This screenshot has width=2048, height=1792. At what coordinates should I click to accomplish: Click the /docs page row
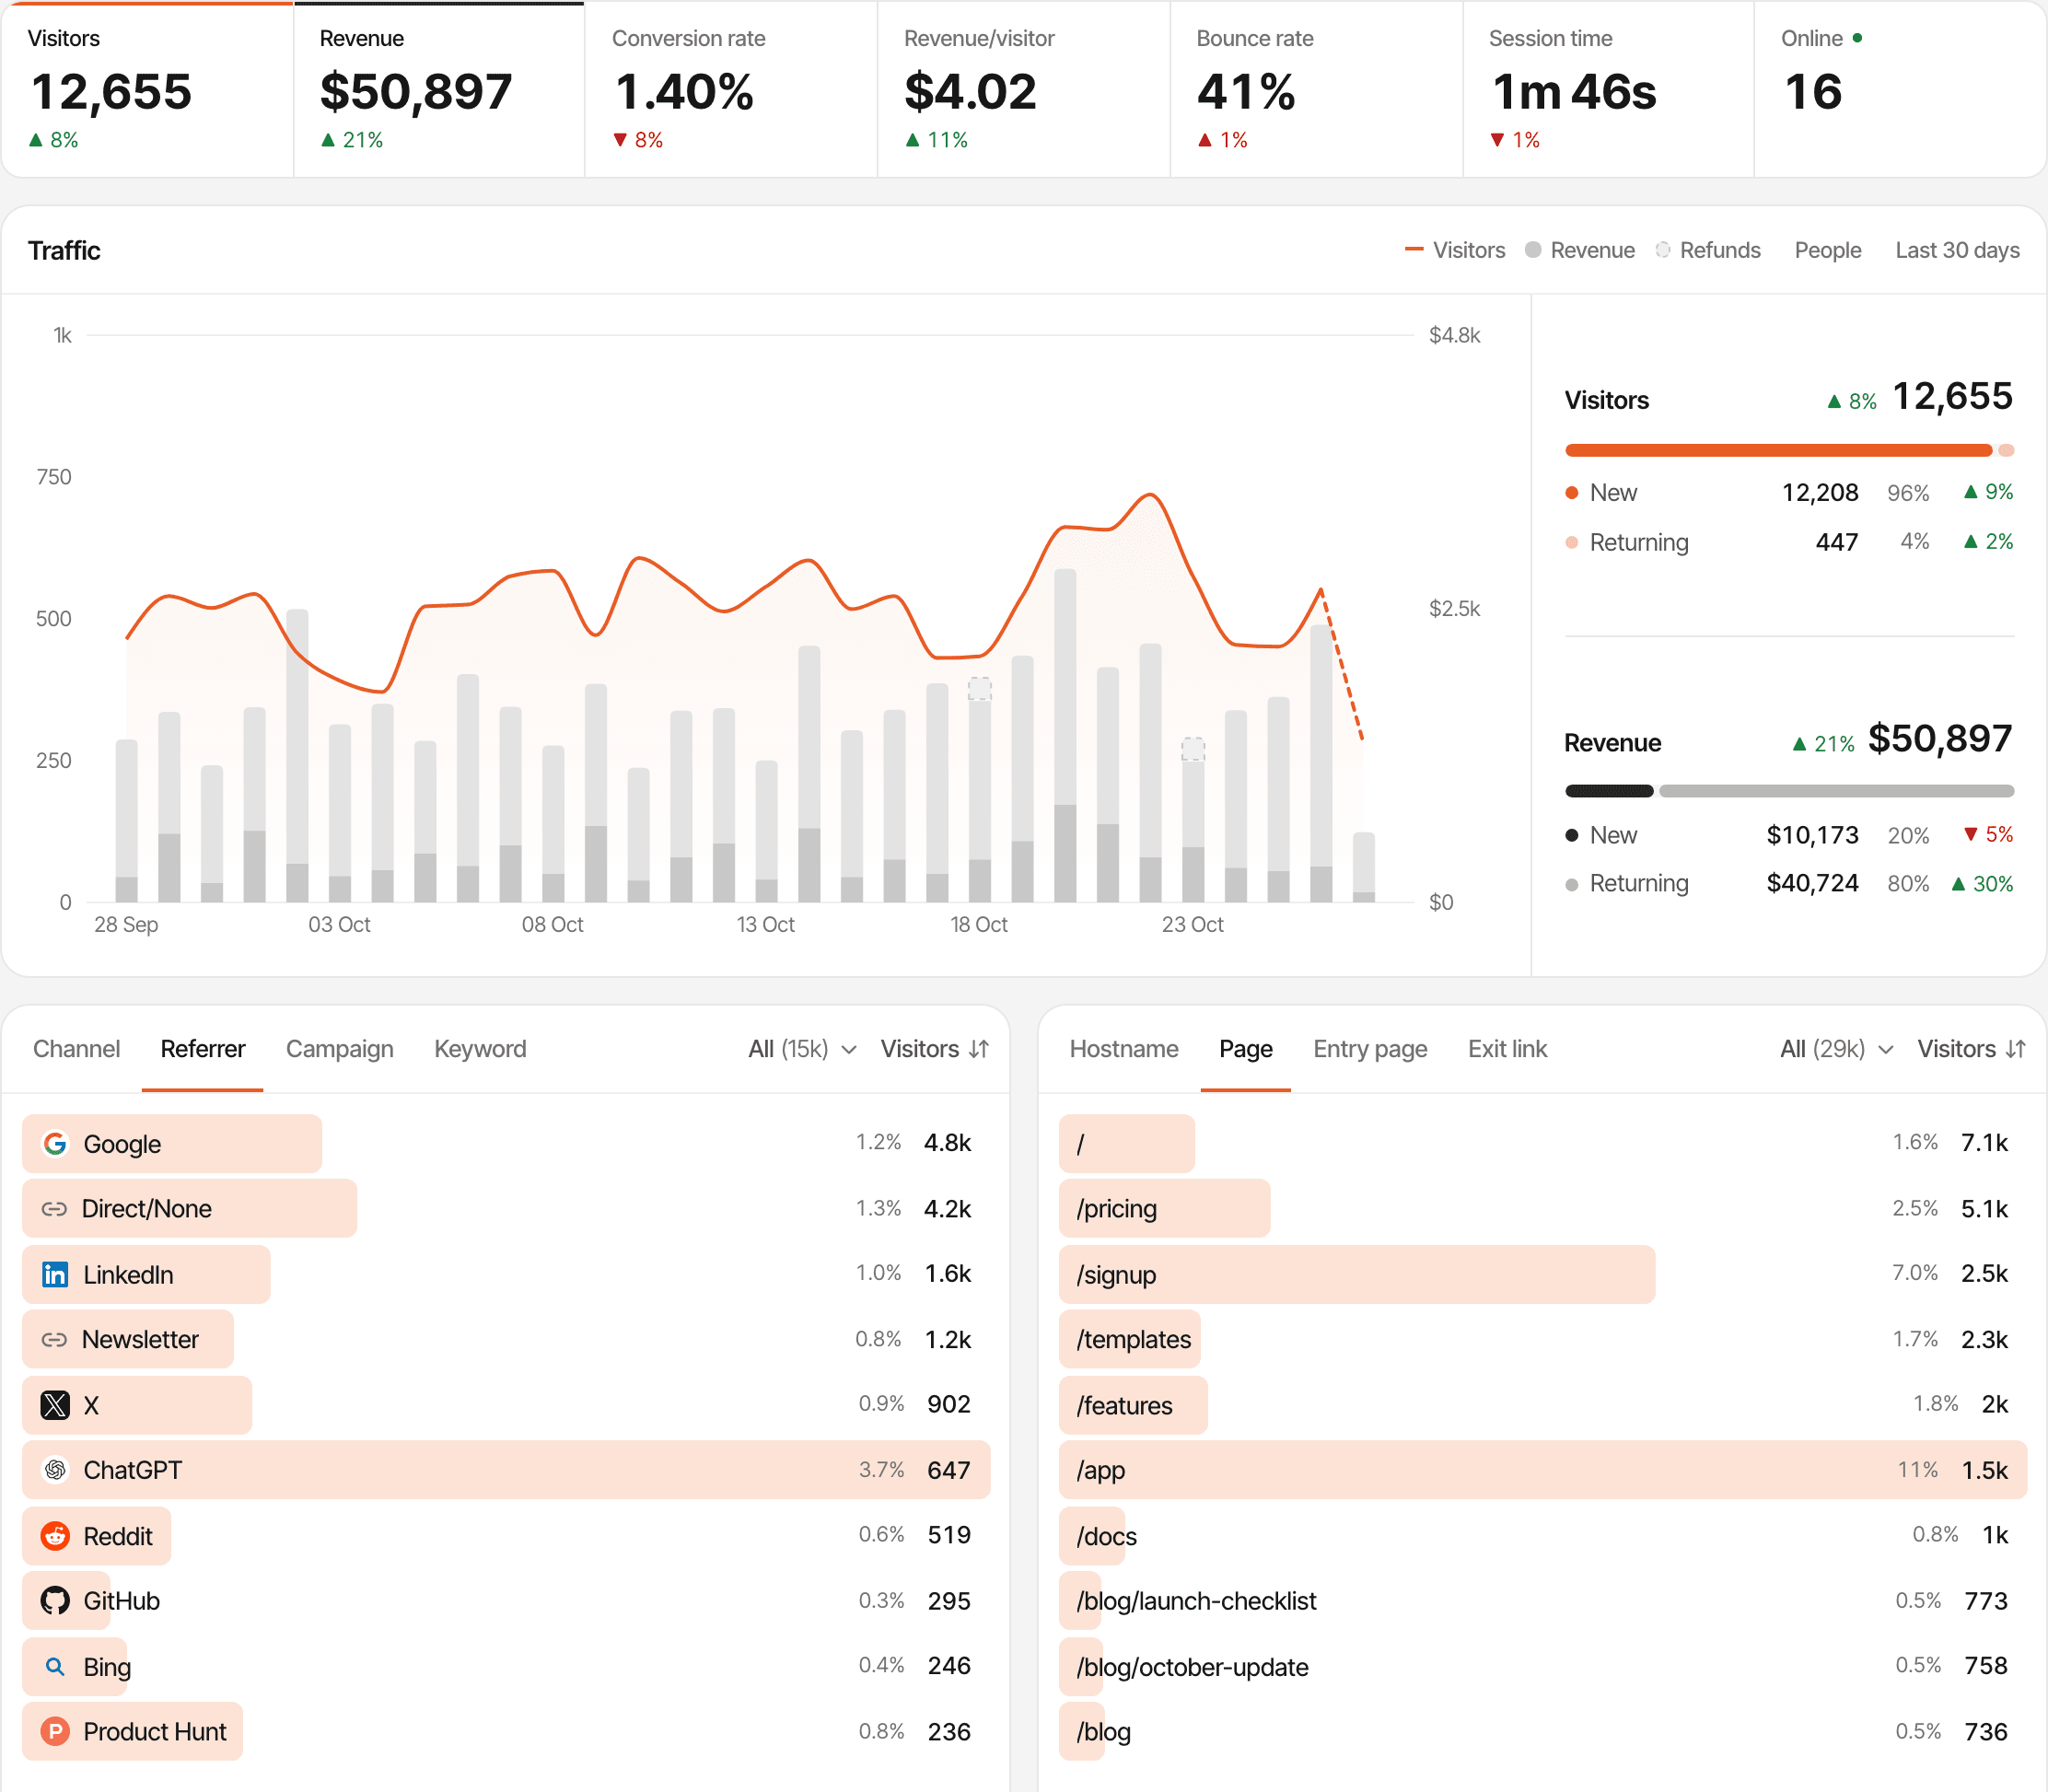point(1542,1536)
